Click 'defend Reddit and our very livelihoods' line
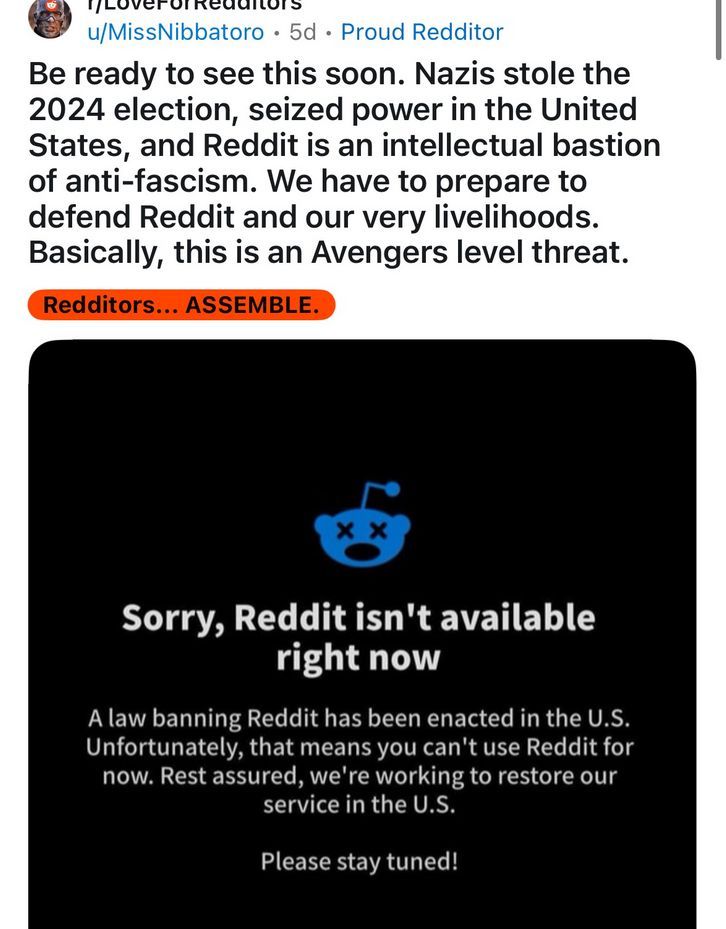This screenshot has height=929, width=726. pyautogui.click(x=314, y=217)
